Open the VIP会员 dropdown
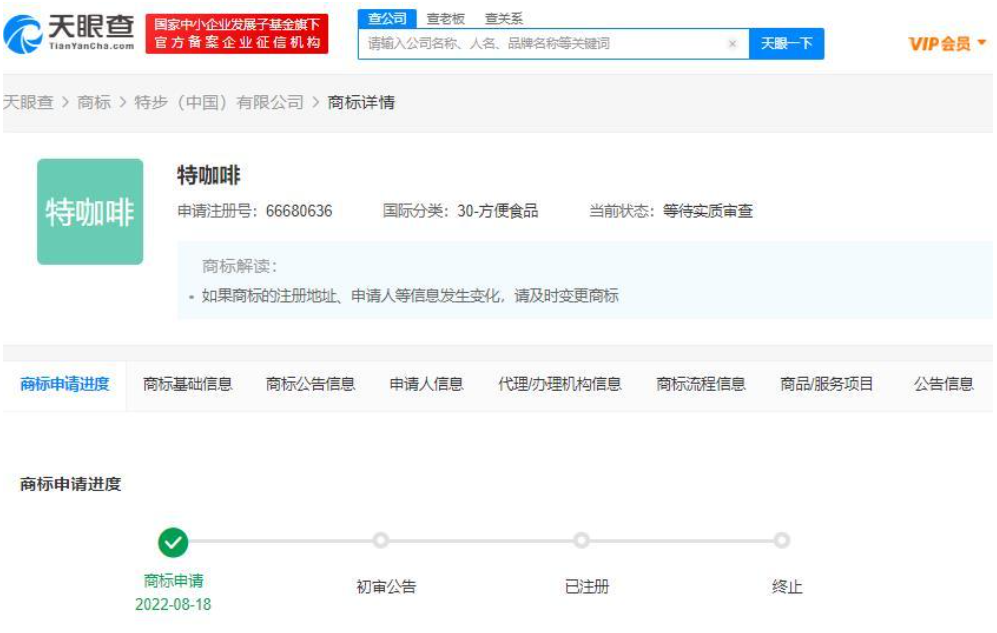Viewport: 997px width, 633px height. click(x=947, y=44)
